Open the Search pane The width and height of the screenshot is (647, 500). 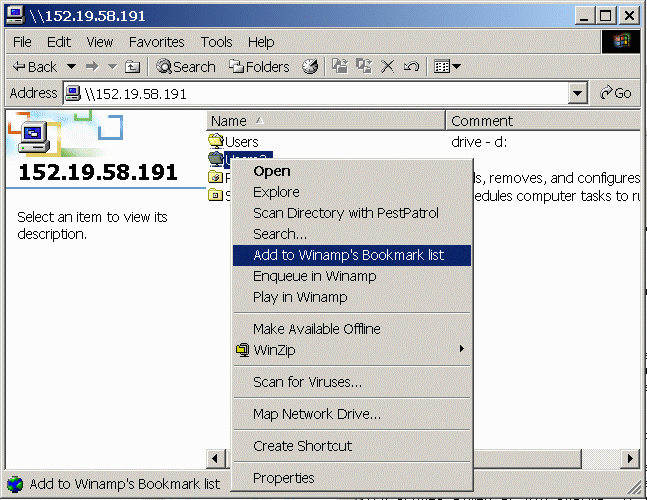pos(186,66)
